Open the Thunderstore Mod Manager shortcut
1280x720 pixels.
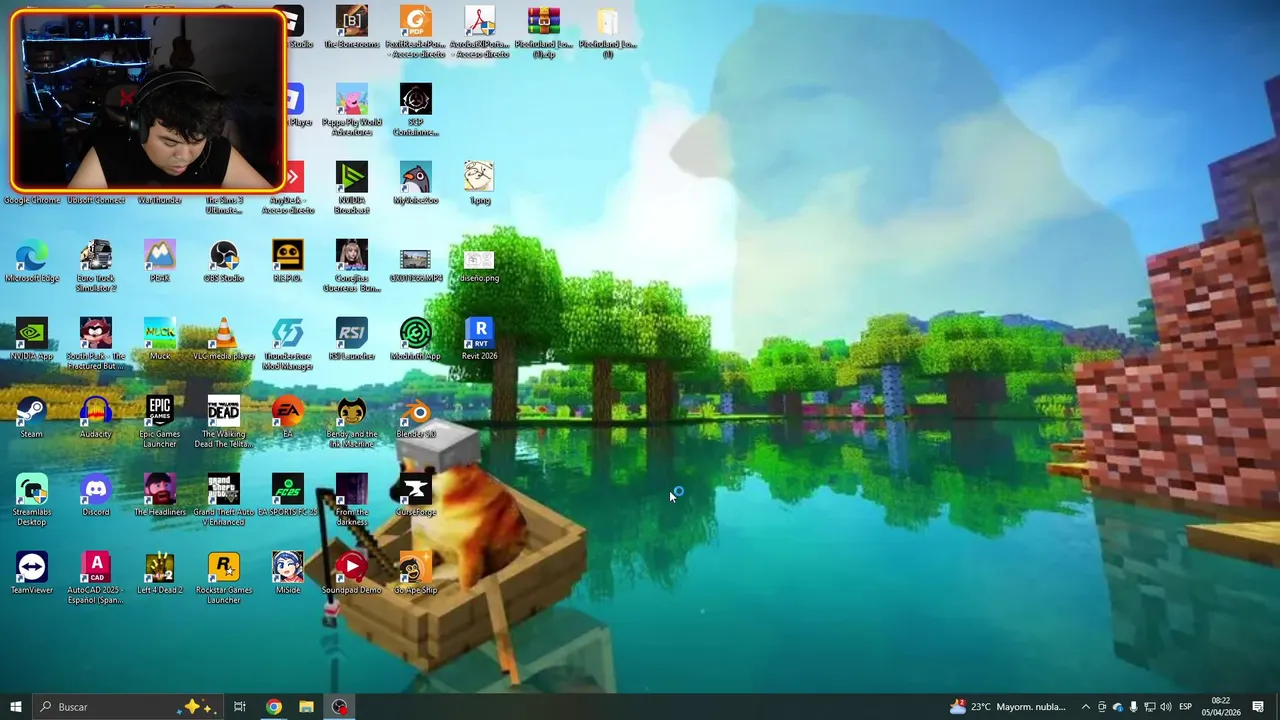point(288,343)
